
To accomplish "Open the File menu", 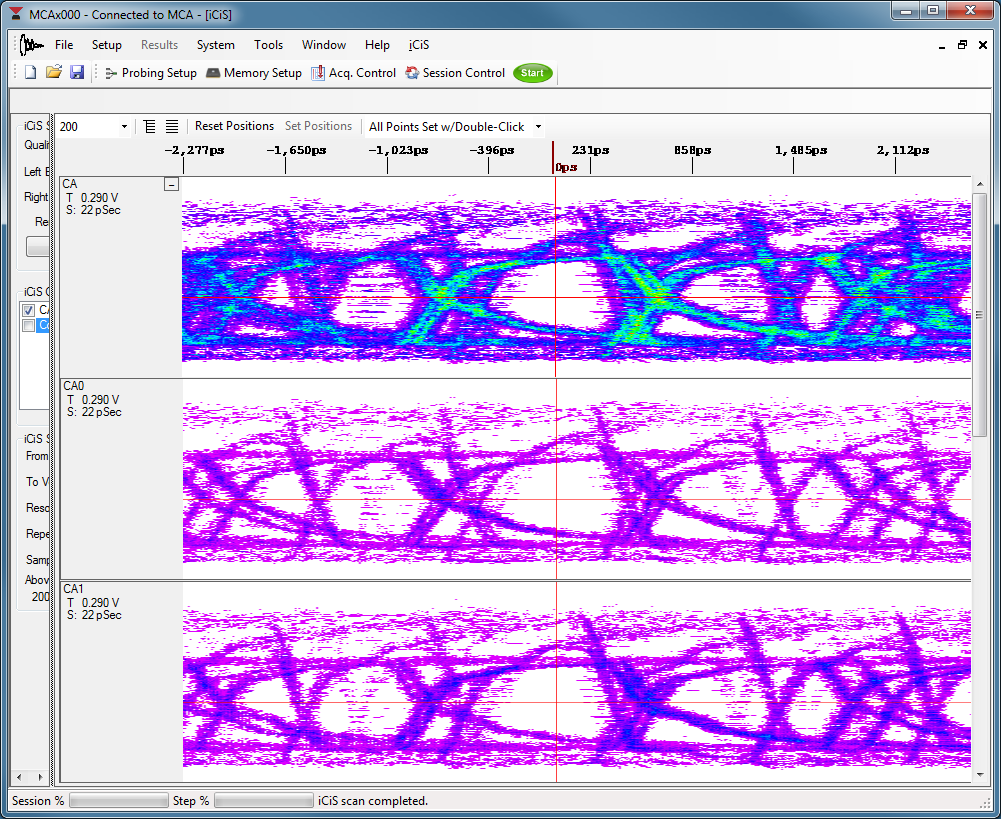I will tap(64, 45).
